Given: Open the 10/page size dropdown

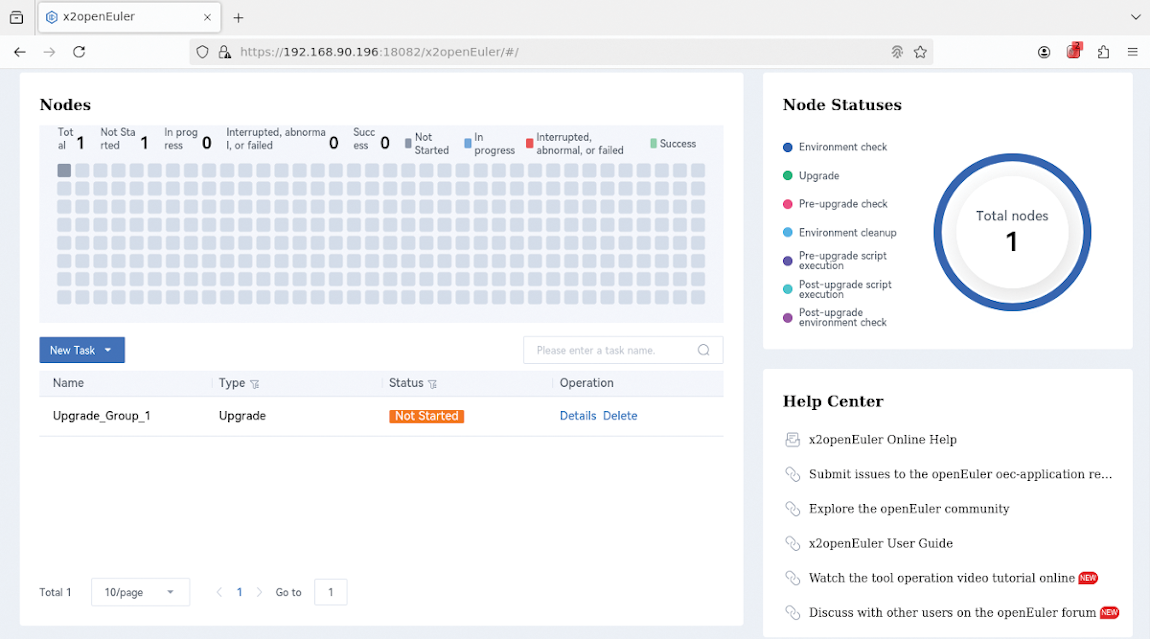Looking at the screenshot, I should pyautogui.click(x=140, y=592).
